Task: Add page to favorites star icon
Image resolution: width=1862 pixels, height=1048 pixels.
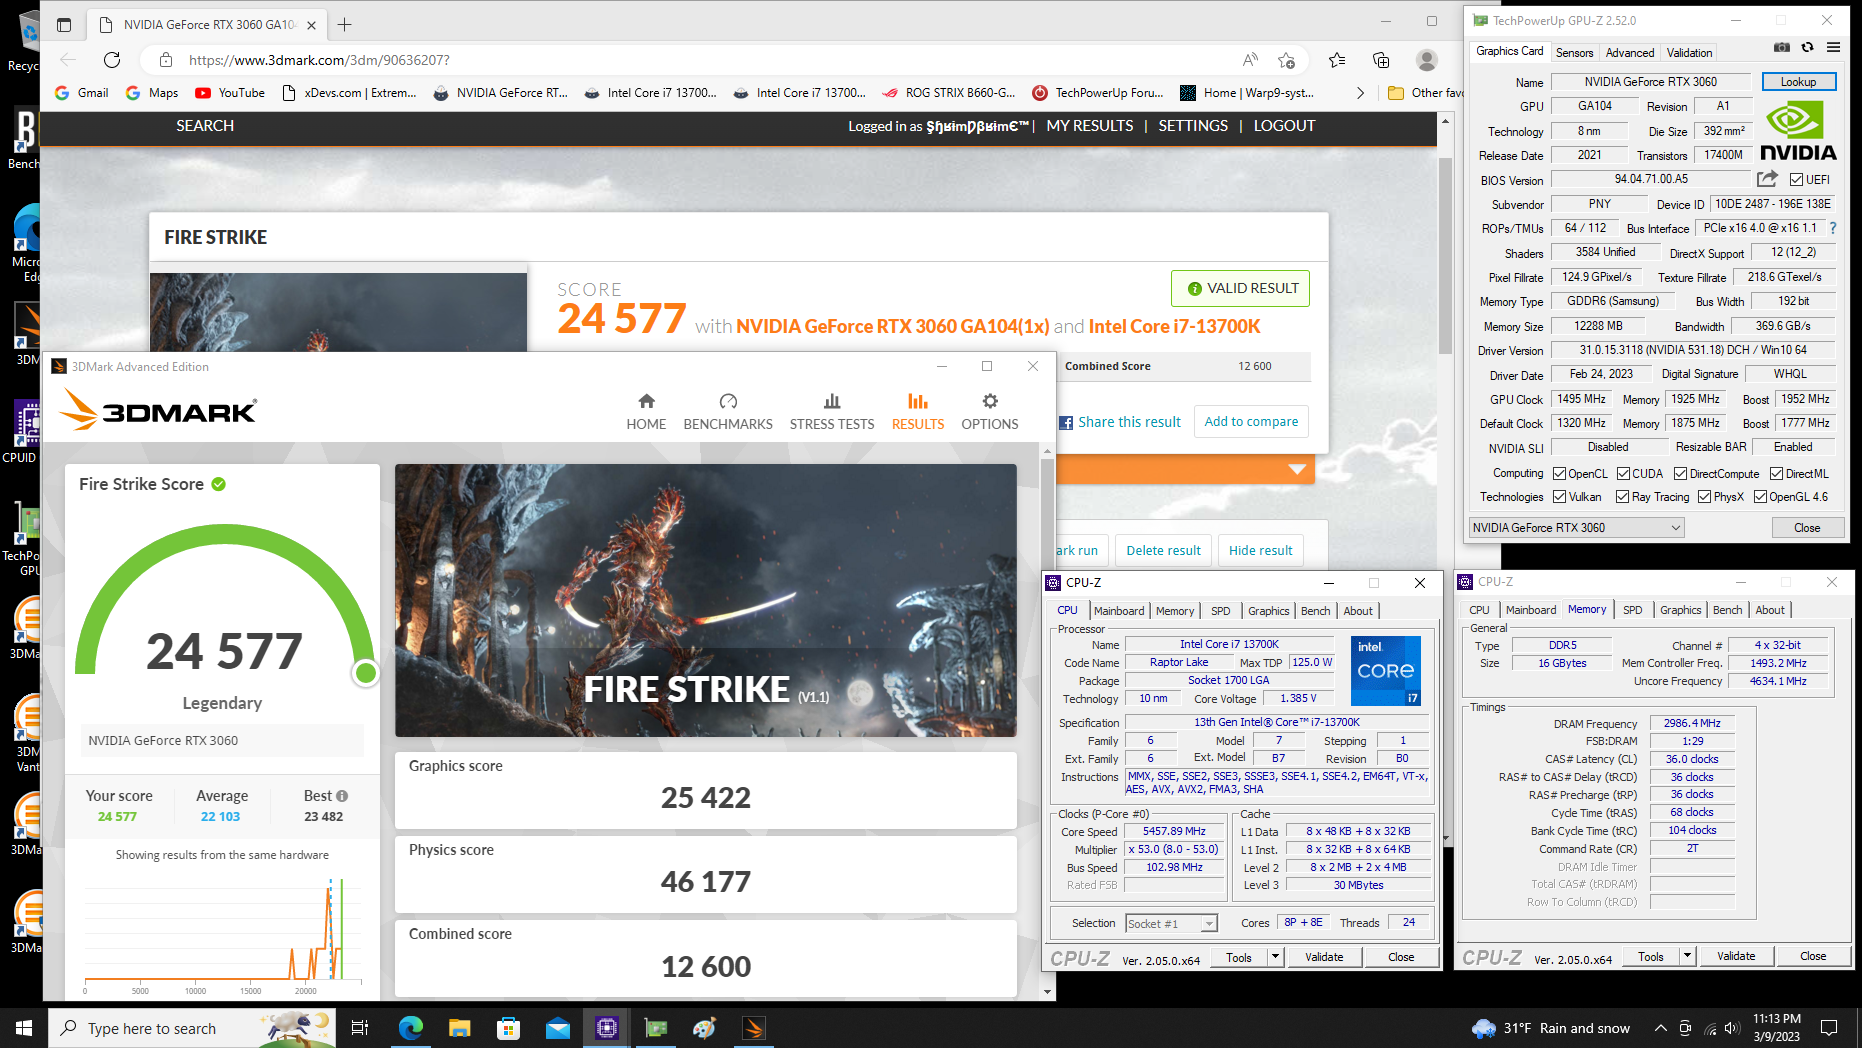Action: point(1287,60)
